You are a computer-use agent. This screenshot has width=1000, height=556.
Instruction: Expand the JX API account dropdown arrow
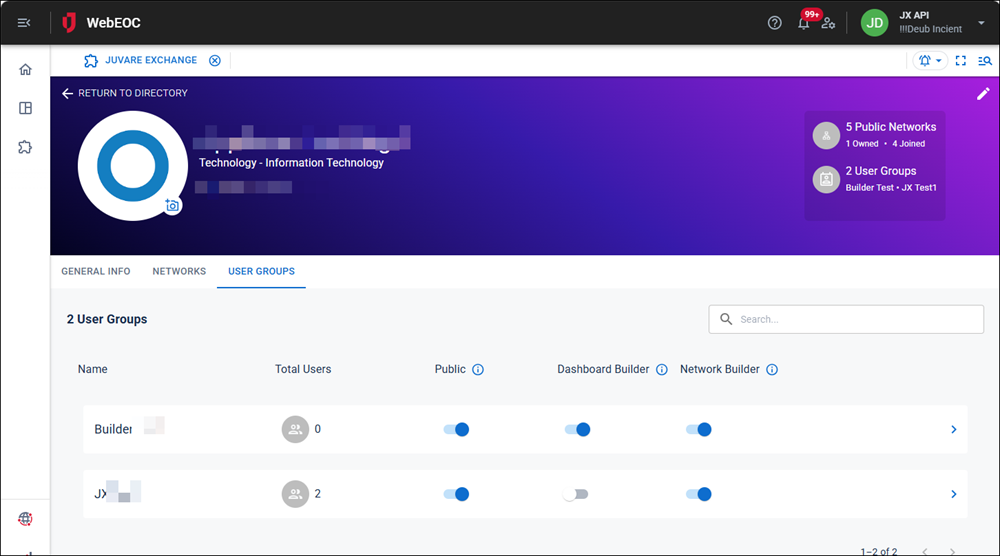(x=981, y=23)
